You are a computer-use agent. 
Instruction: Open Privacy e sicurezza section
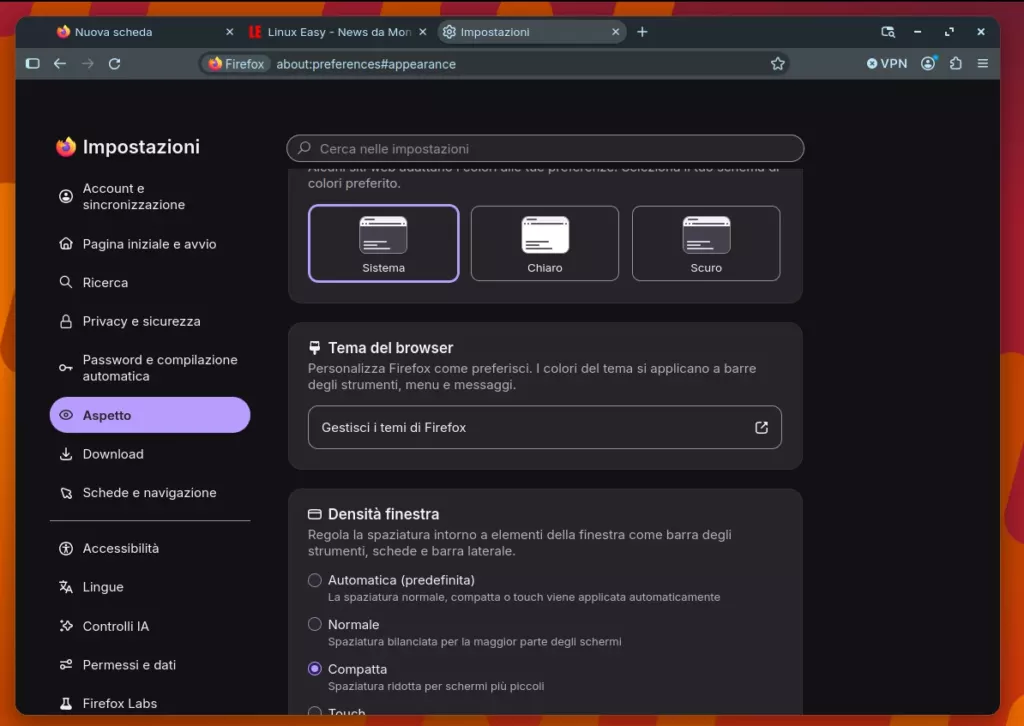click(150, 321)
